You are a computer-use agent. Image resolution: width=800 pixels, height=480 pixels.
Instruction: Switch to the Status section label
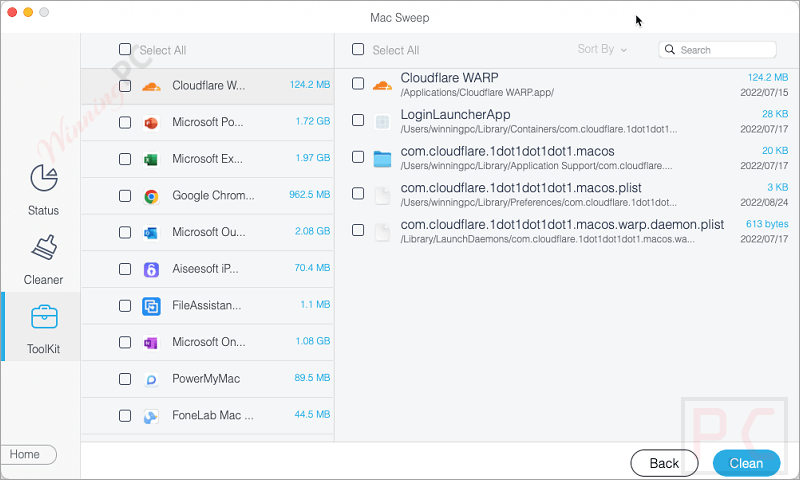43,211
